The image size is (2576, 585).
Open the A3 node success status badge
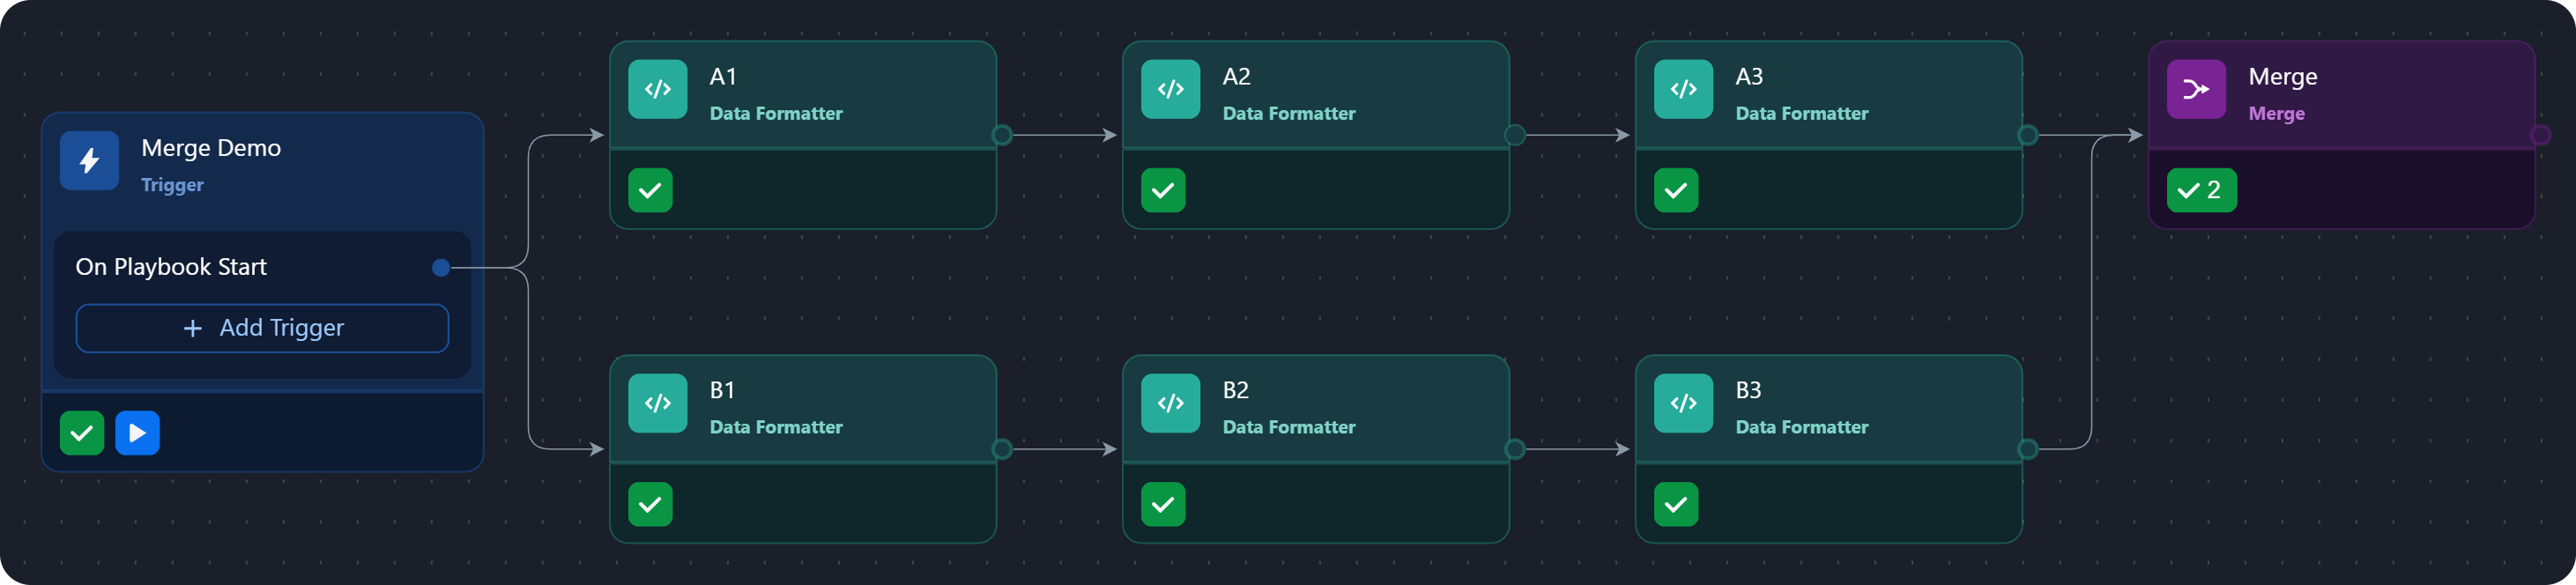point(1676,191)
